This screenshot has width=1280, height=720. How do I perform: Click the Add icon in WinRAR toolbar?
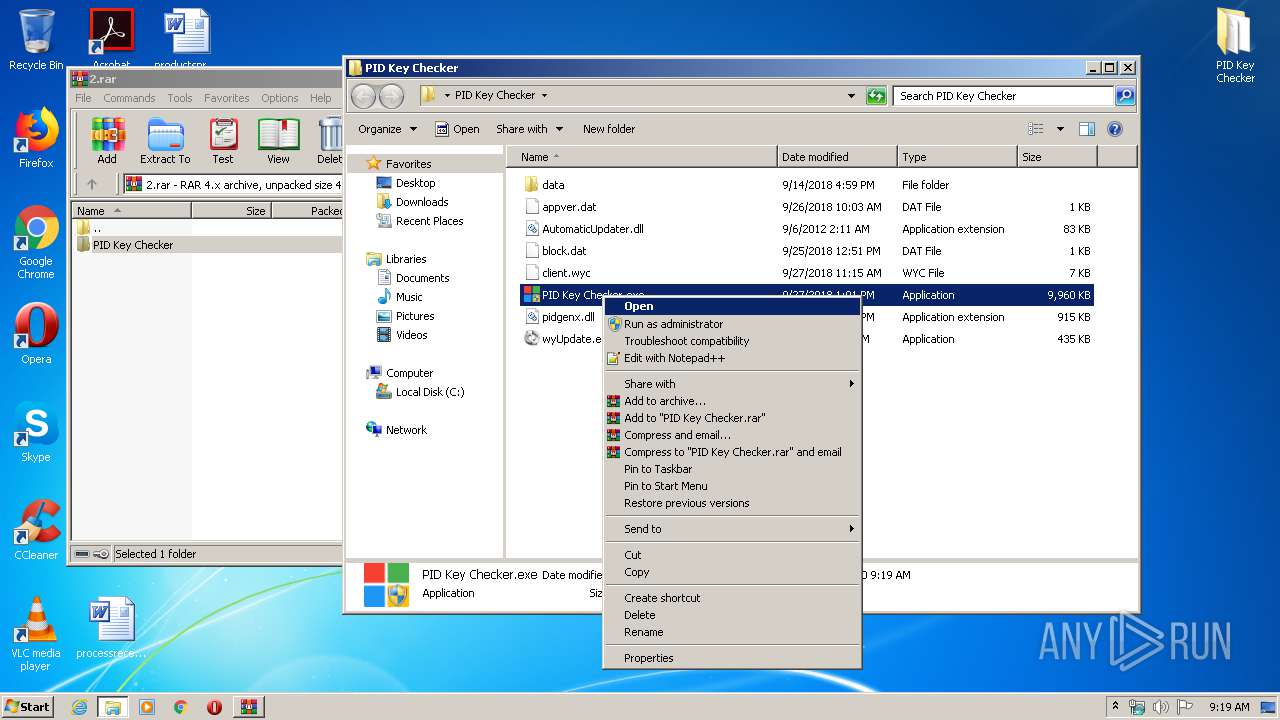pyautogui.click(x=107, y=141)
